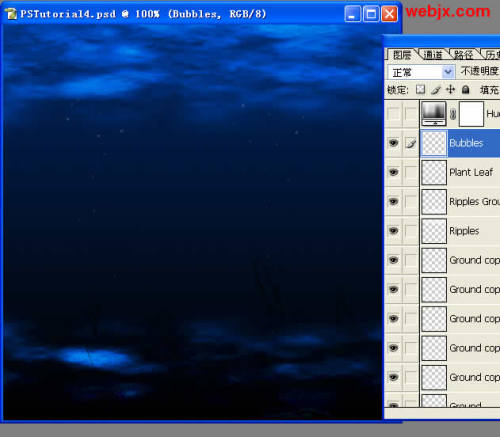Image resolution: width=500 pixels, height=437 pixels.
Task: Hide the Plant Leaf layer
Action: click(x=394, y=172)
